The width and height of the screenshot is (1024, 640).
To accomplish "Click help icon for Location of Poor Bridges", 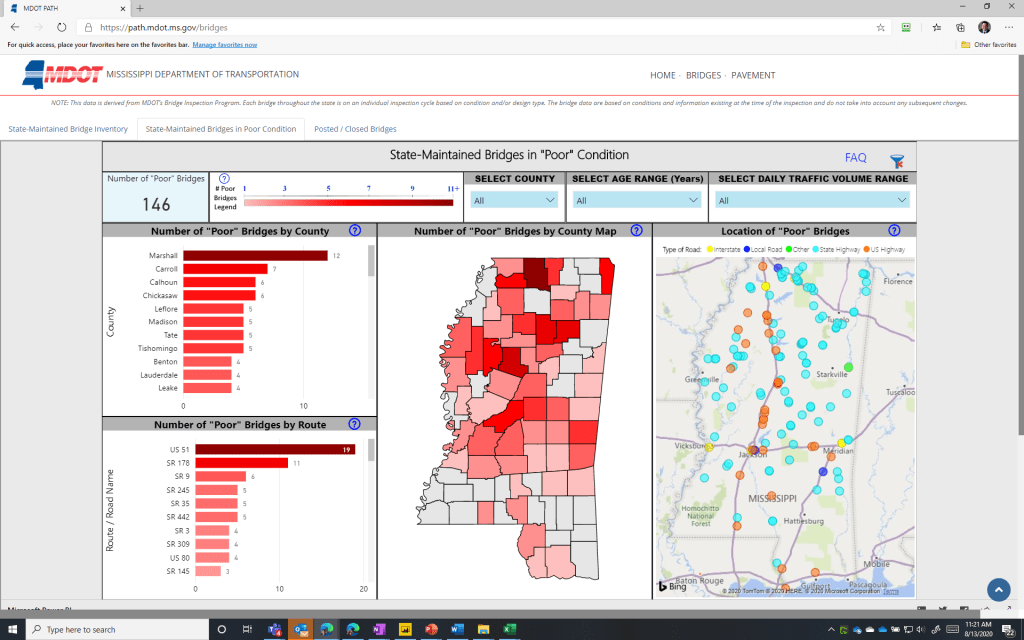I will (894, 230).
